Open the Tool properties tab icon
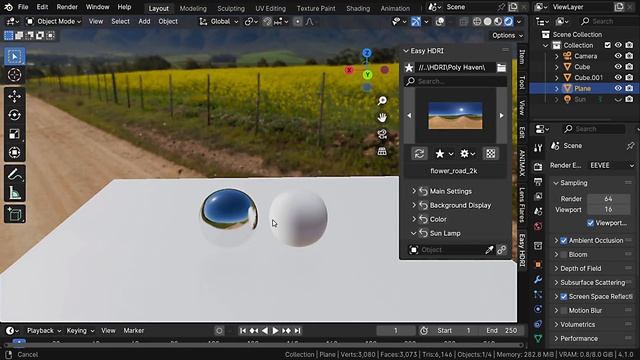Screen dimensions: 640x360 click(538, 148)
